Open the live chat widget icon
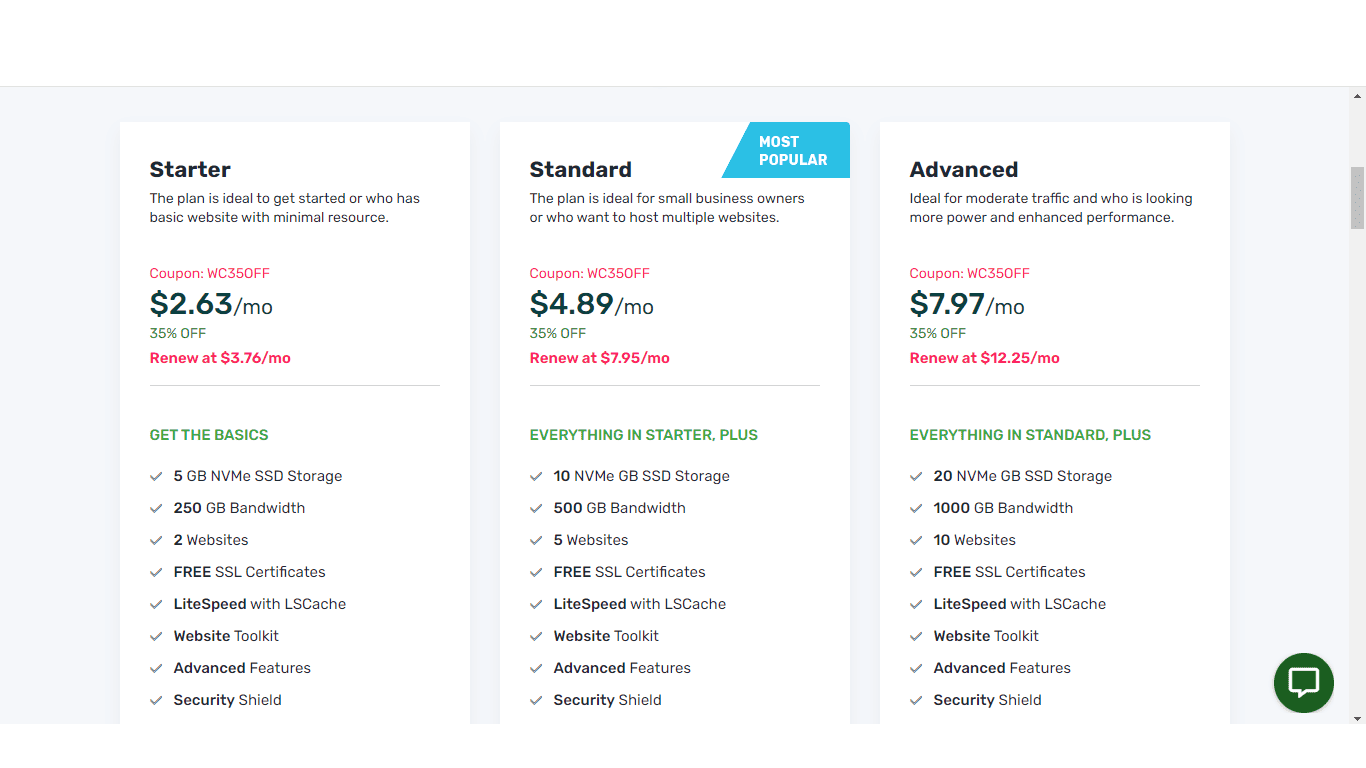 [1303, 683]
